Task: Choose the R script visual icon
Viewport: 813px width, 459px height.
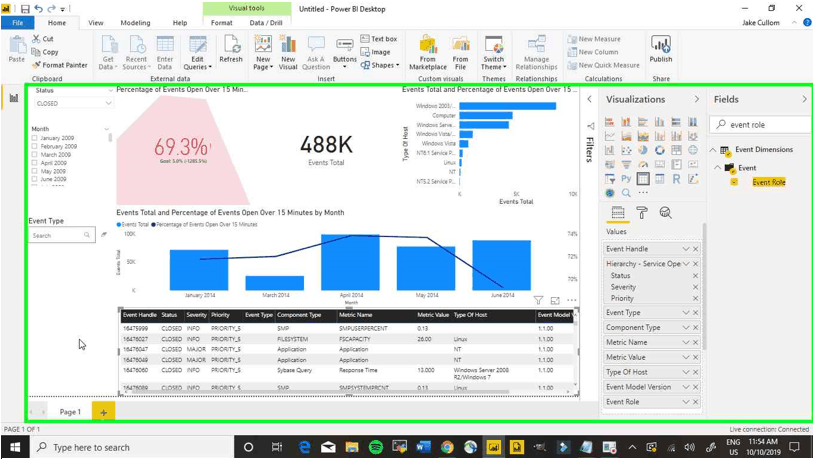Action: pos(676,179)
